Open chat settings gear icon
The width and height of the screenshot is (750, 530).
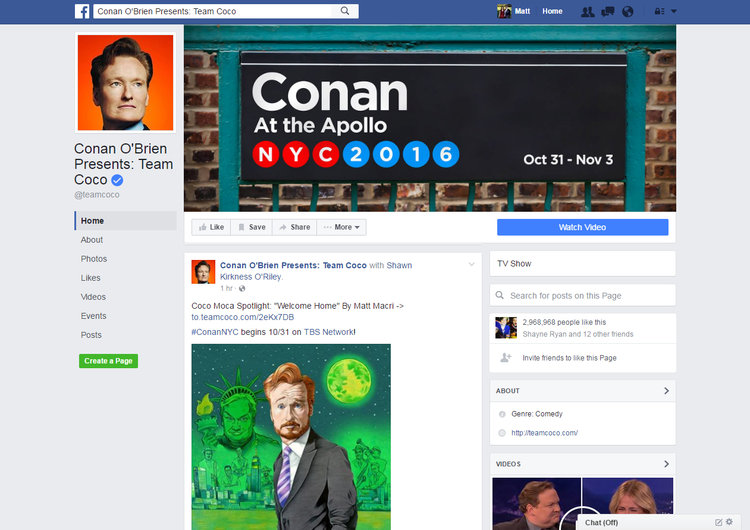729,522
